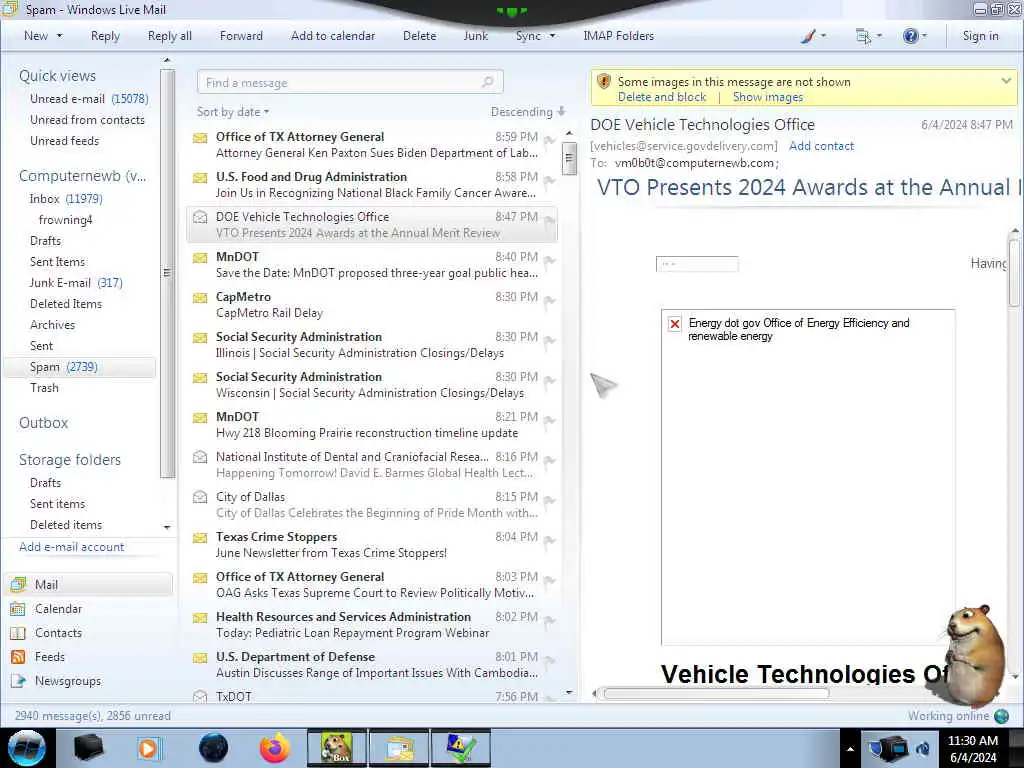Flag the MnDOT 8:40 PM message
1024x768 pixels.
[549, 260]
